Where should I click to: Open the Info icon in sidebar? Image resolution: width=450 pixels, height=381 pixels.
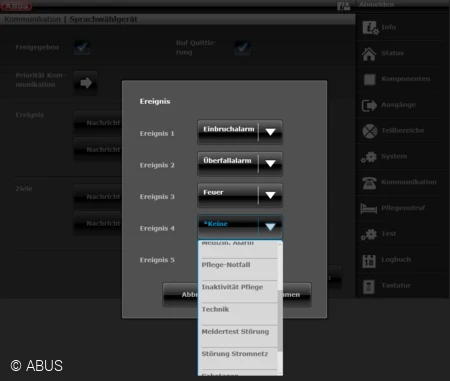(370, 28)
